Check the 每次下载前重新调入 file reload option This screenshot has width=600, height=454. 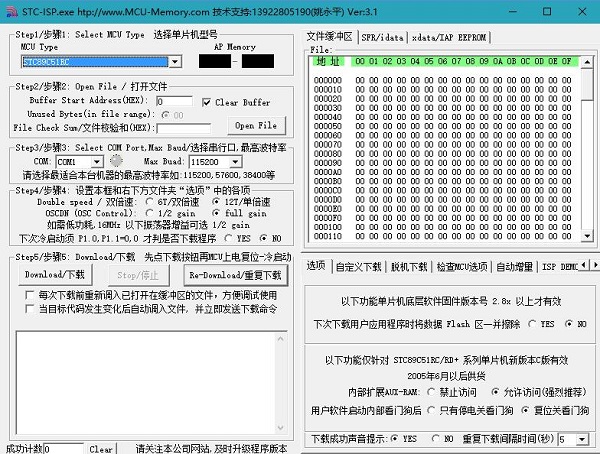29,296
